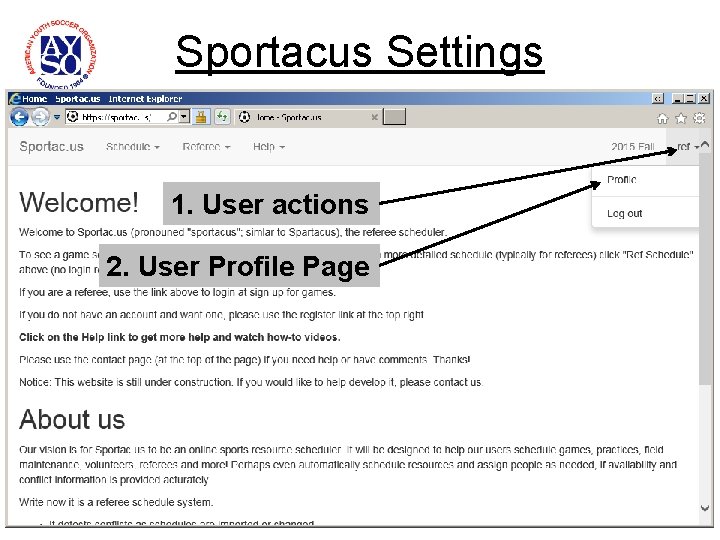This screenshot has height=540, width=720.
Task: Click the bold 'Click on the Help link' sentence
Action: click(180, 338)
